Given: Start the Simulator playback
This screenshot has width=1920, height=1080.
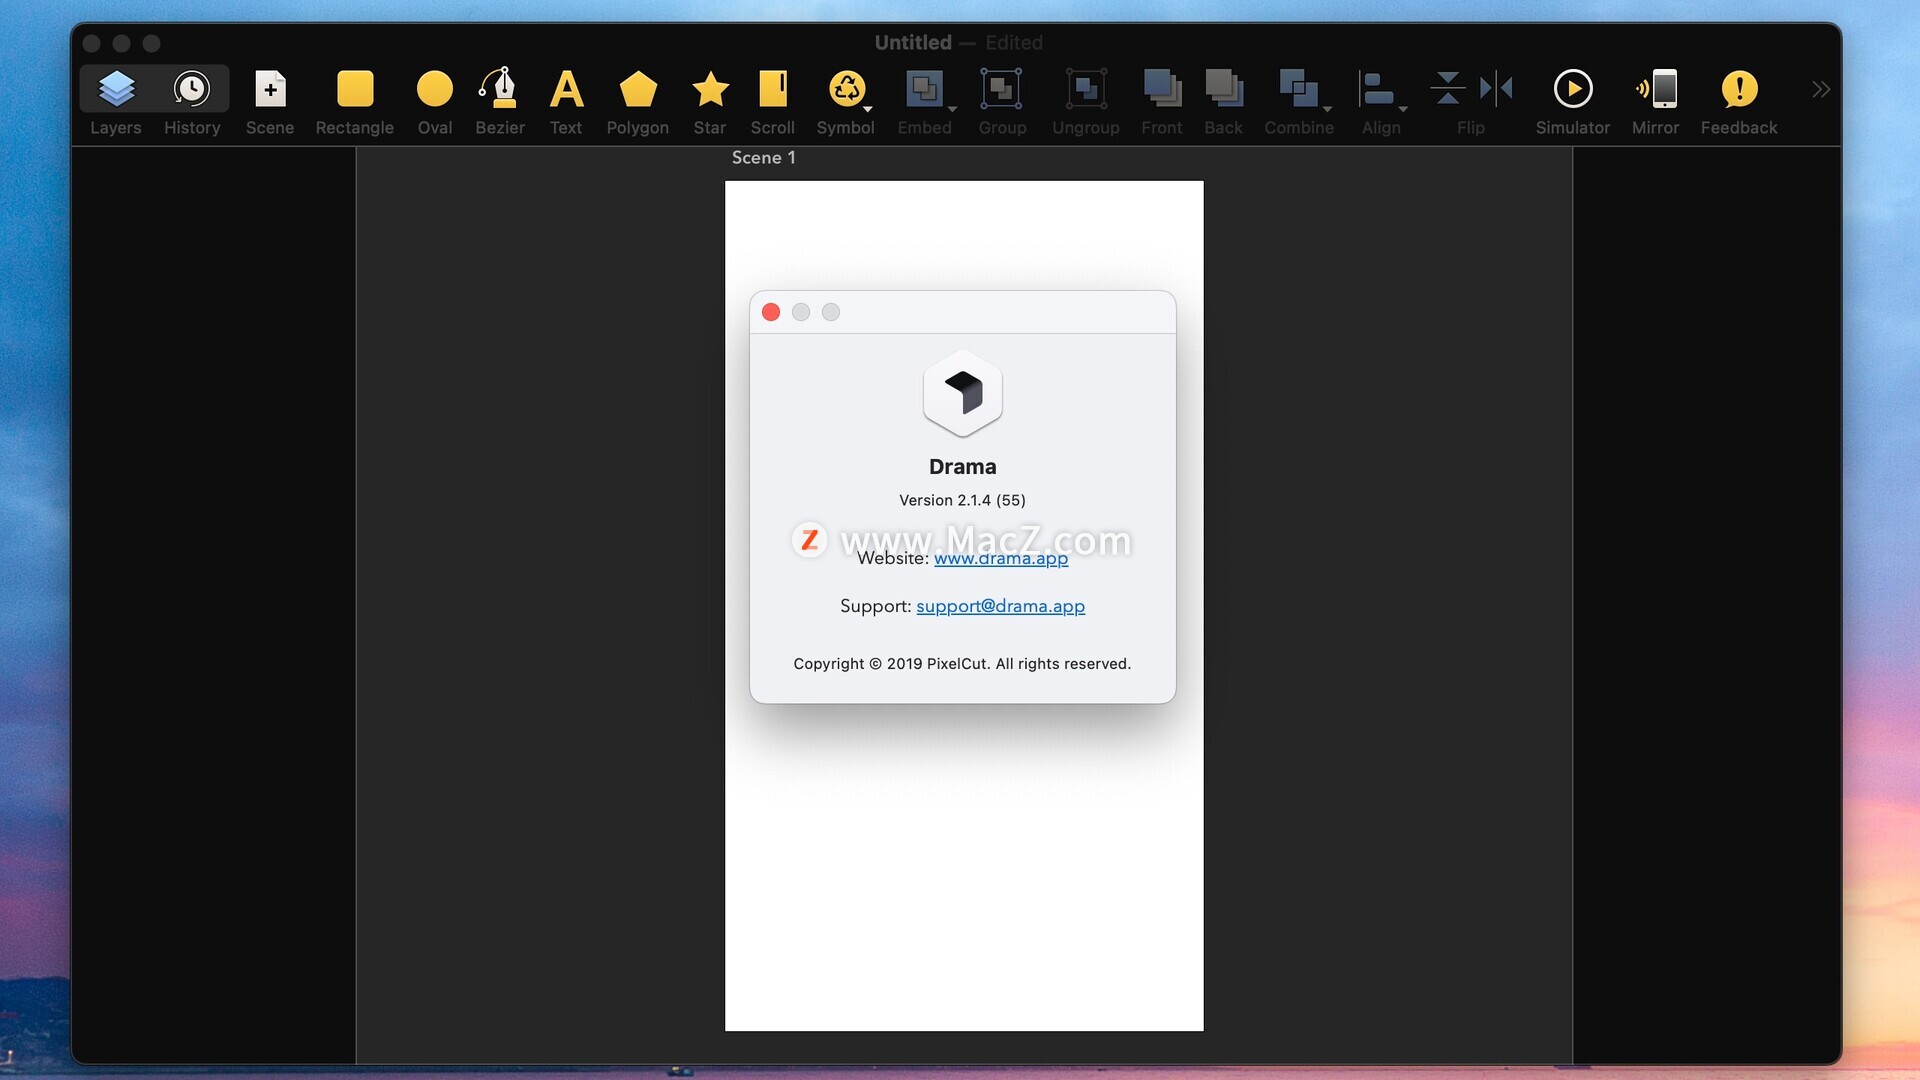Looking at the screenshot, I should coord(1572,90).
